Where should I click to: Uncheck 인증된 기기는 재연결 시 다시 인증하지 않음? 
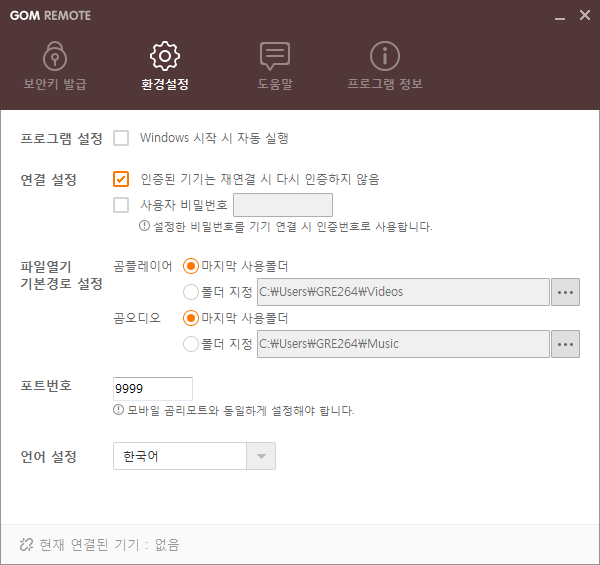click(121, 179)
